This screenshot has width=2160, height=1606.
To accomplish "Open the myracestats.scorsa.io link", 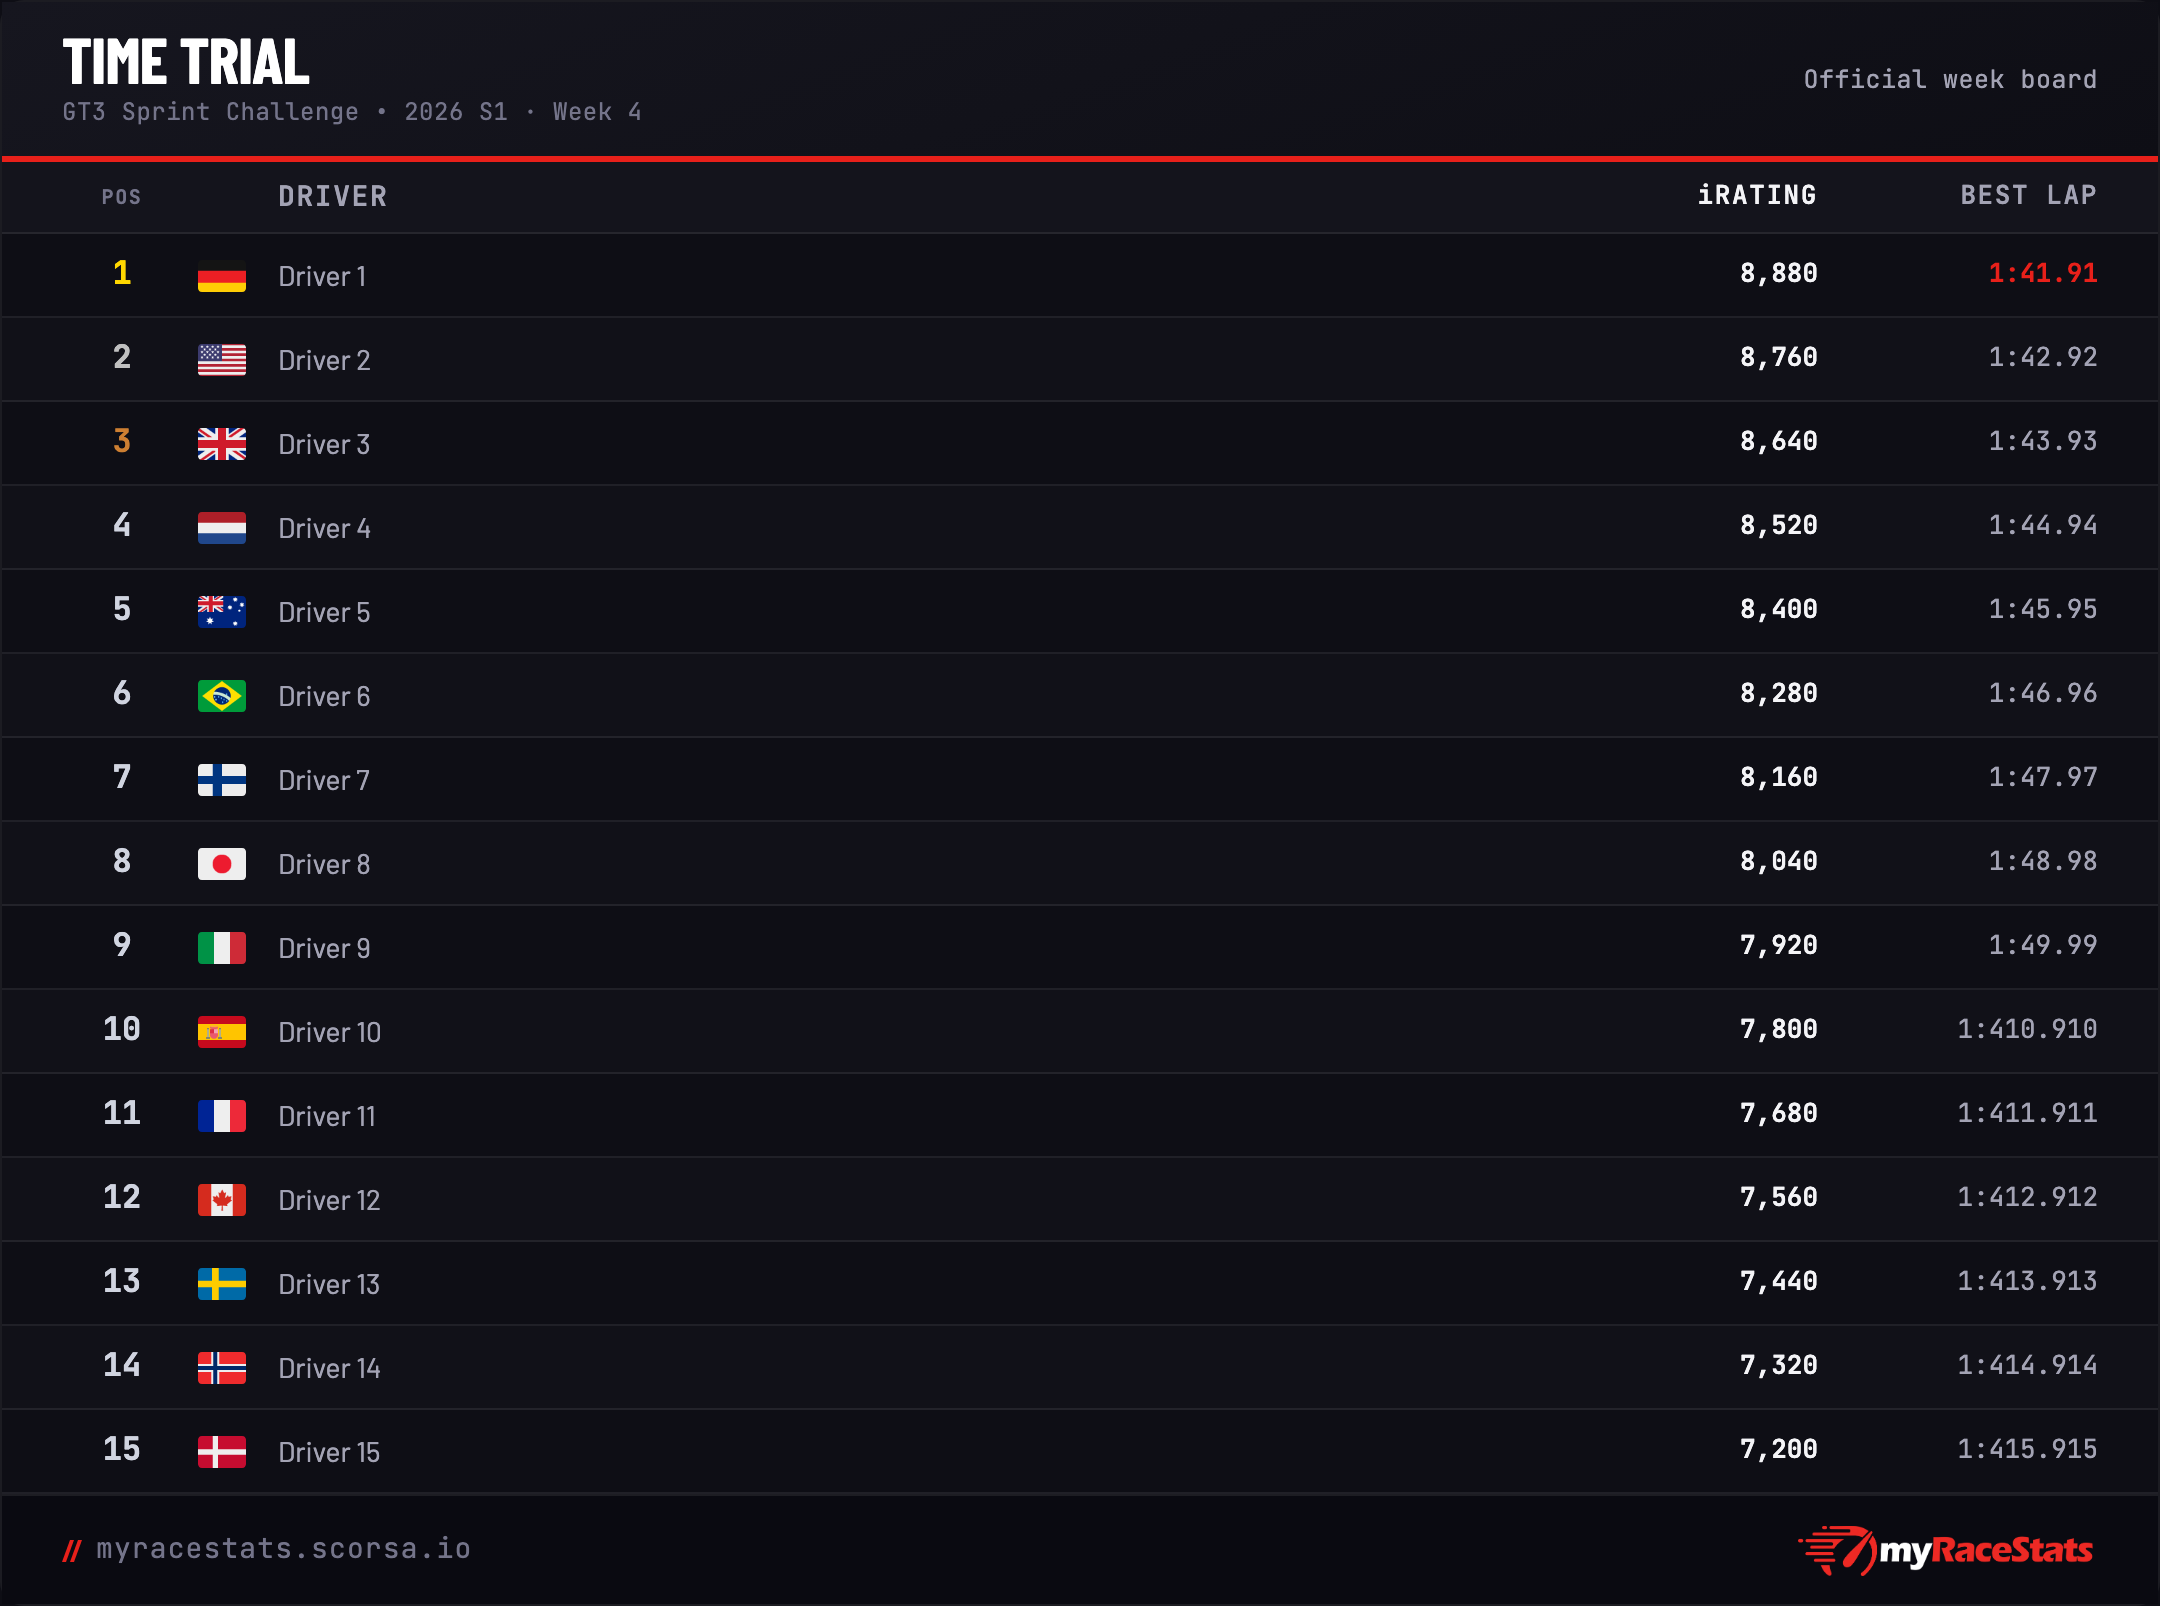I will [x=283, y=1549].
